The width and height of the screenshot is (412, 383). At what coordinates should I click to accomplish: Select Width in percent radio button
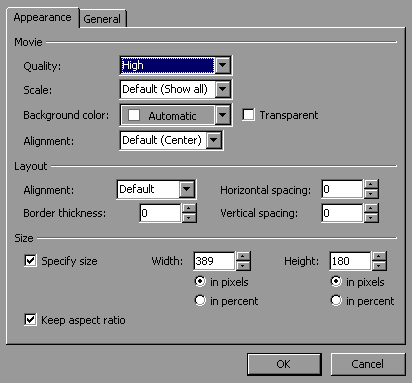pyautogui.click(x=200, y=301)
